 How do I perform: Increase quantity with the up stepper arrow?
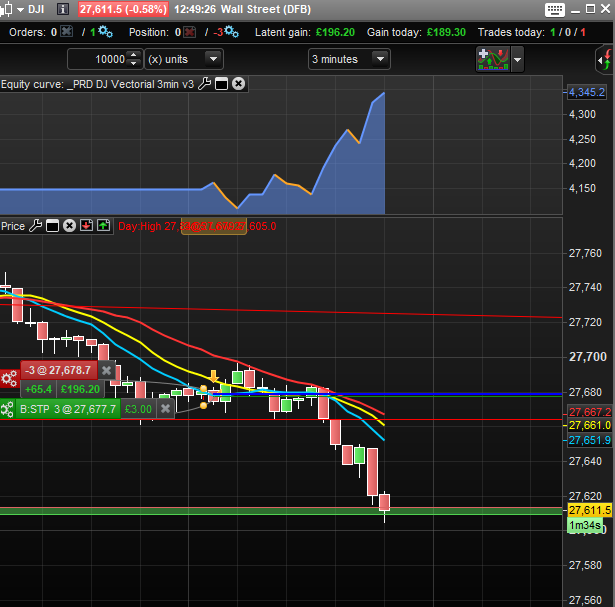pos(134,55)
